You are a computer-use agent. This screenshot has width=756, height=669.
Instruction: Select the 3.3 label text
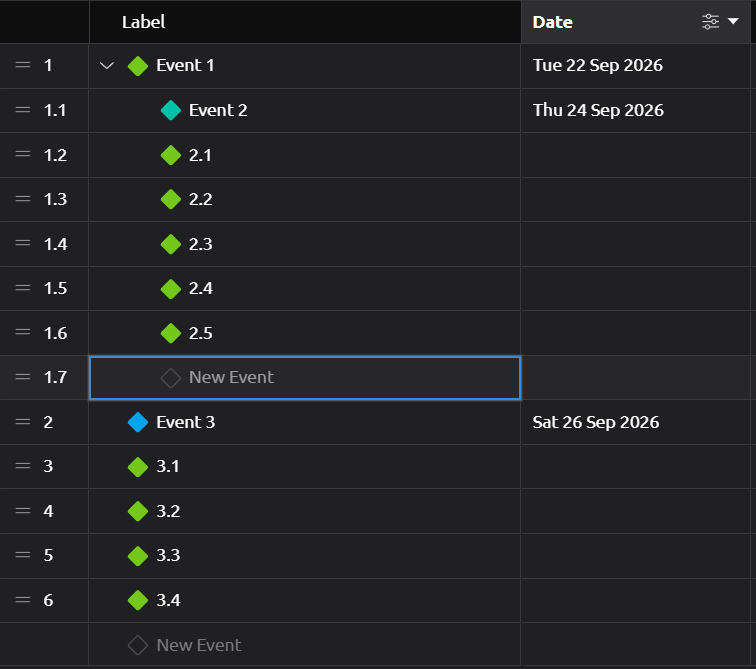point(168,555)
